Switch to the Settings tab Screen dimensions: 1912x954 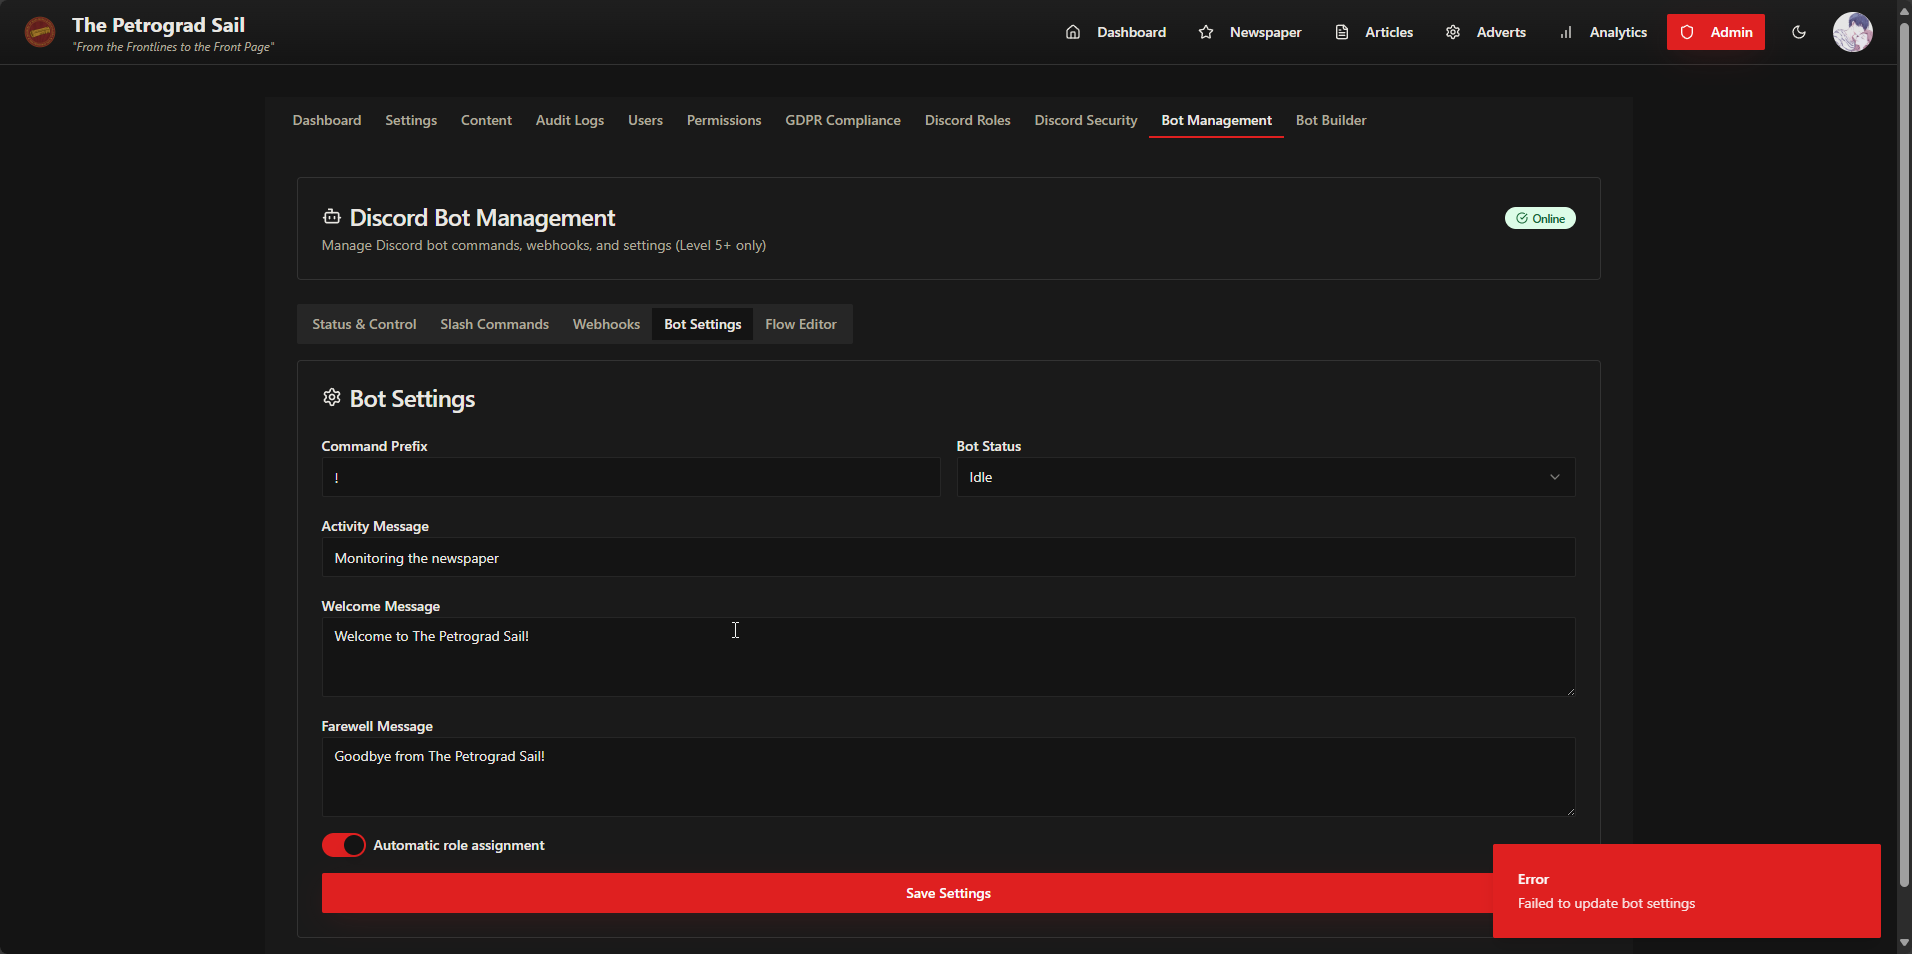(411, 120)
